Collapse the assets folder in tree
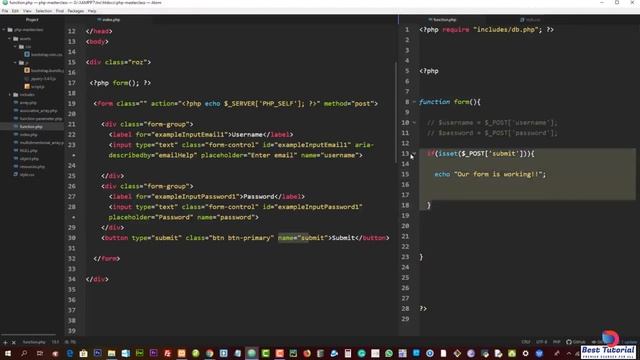This screenshot has height=360, width=640. coord(9,39)
